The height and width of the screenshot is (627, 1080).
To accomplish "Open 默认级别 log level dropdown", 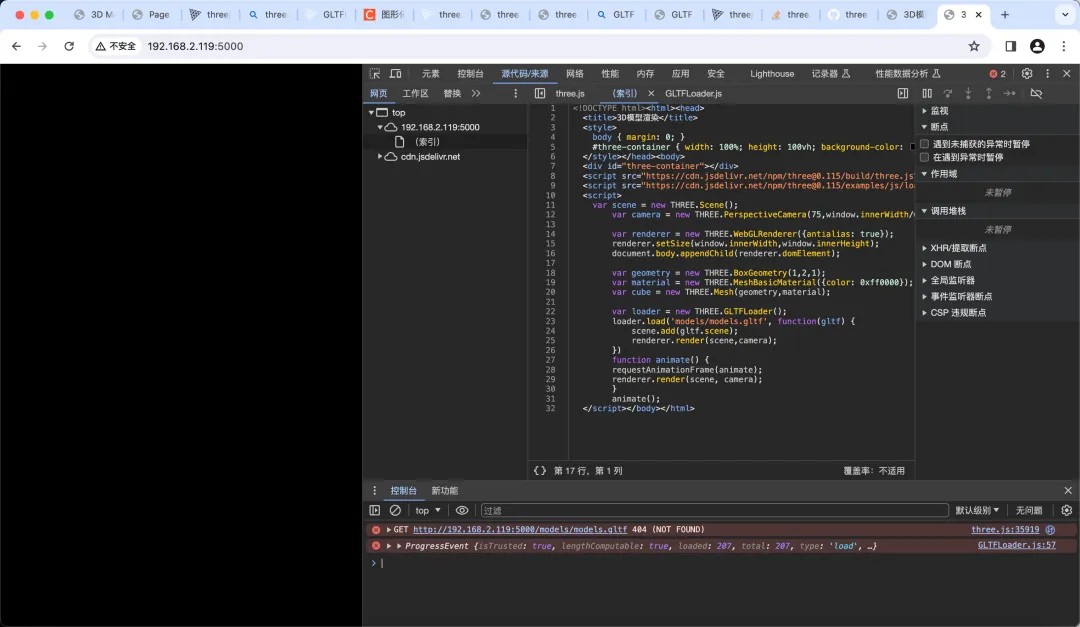I will [977, 511].
